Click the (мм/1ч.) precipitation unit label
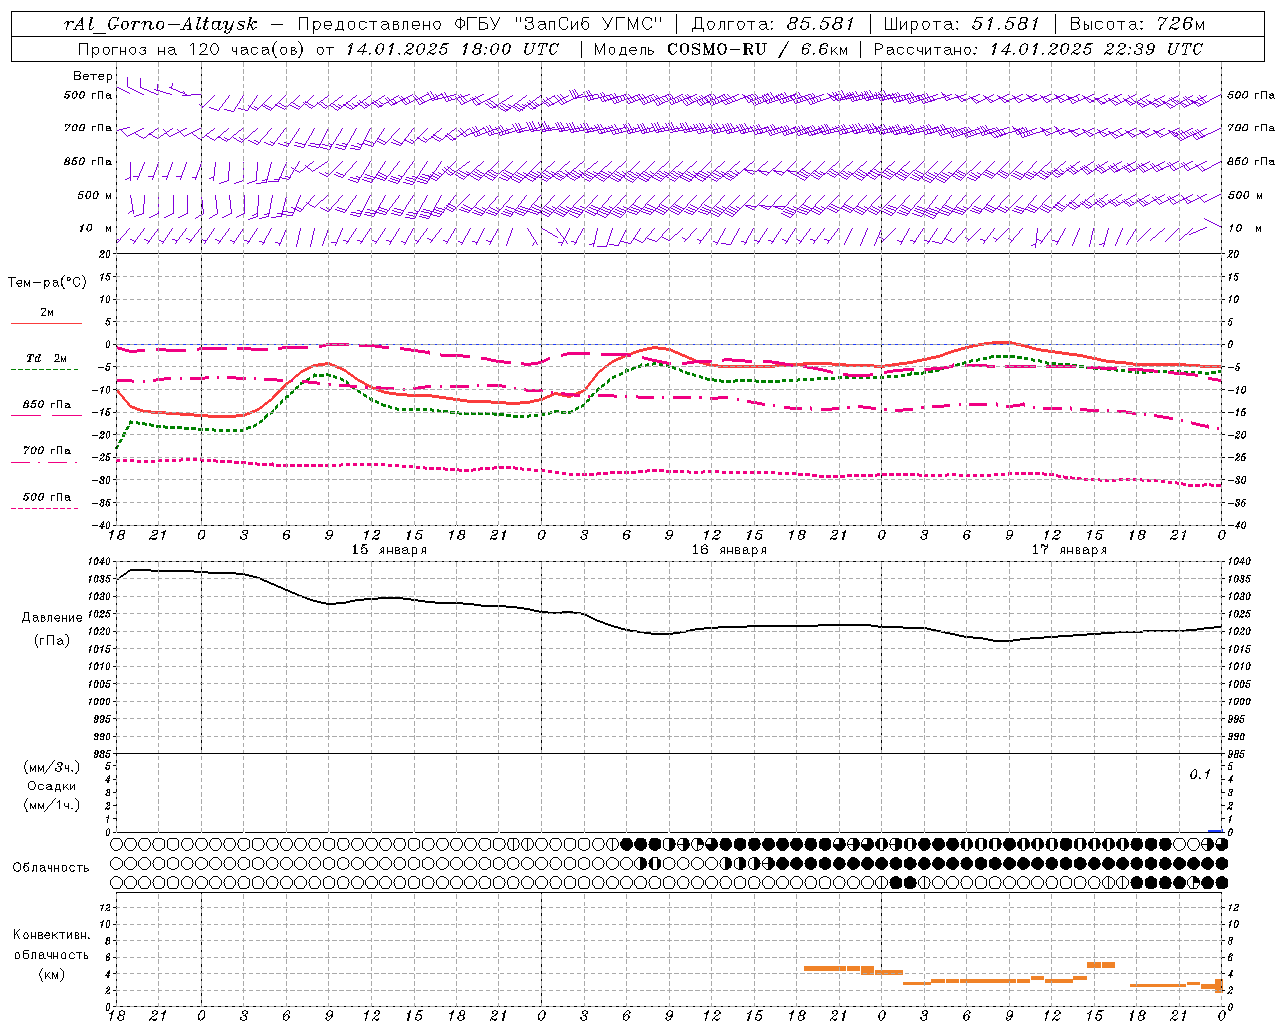 point(52,805)
